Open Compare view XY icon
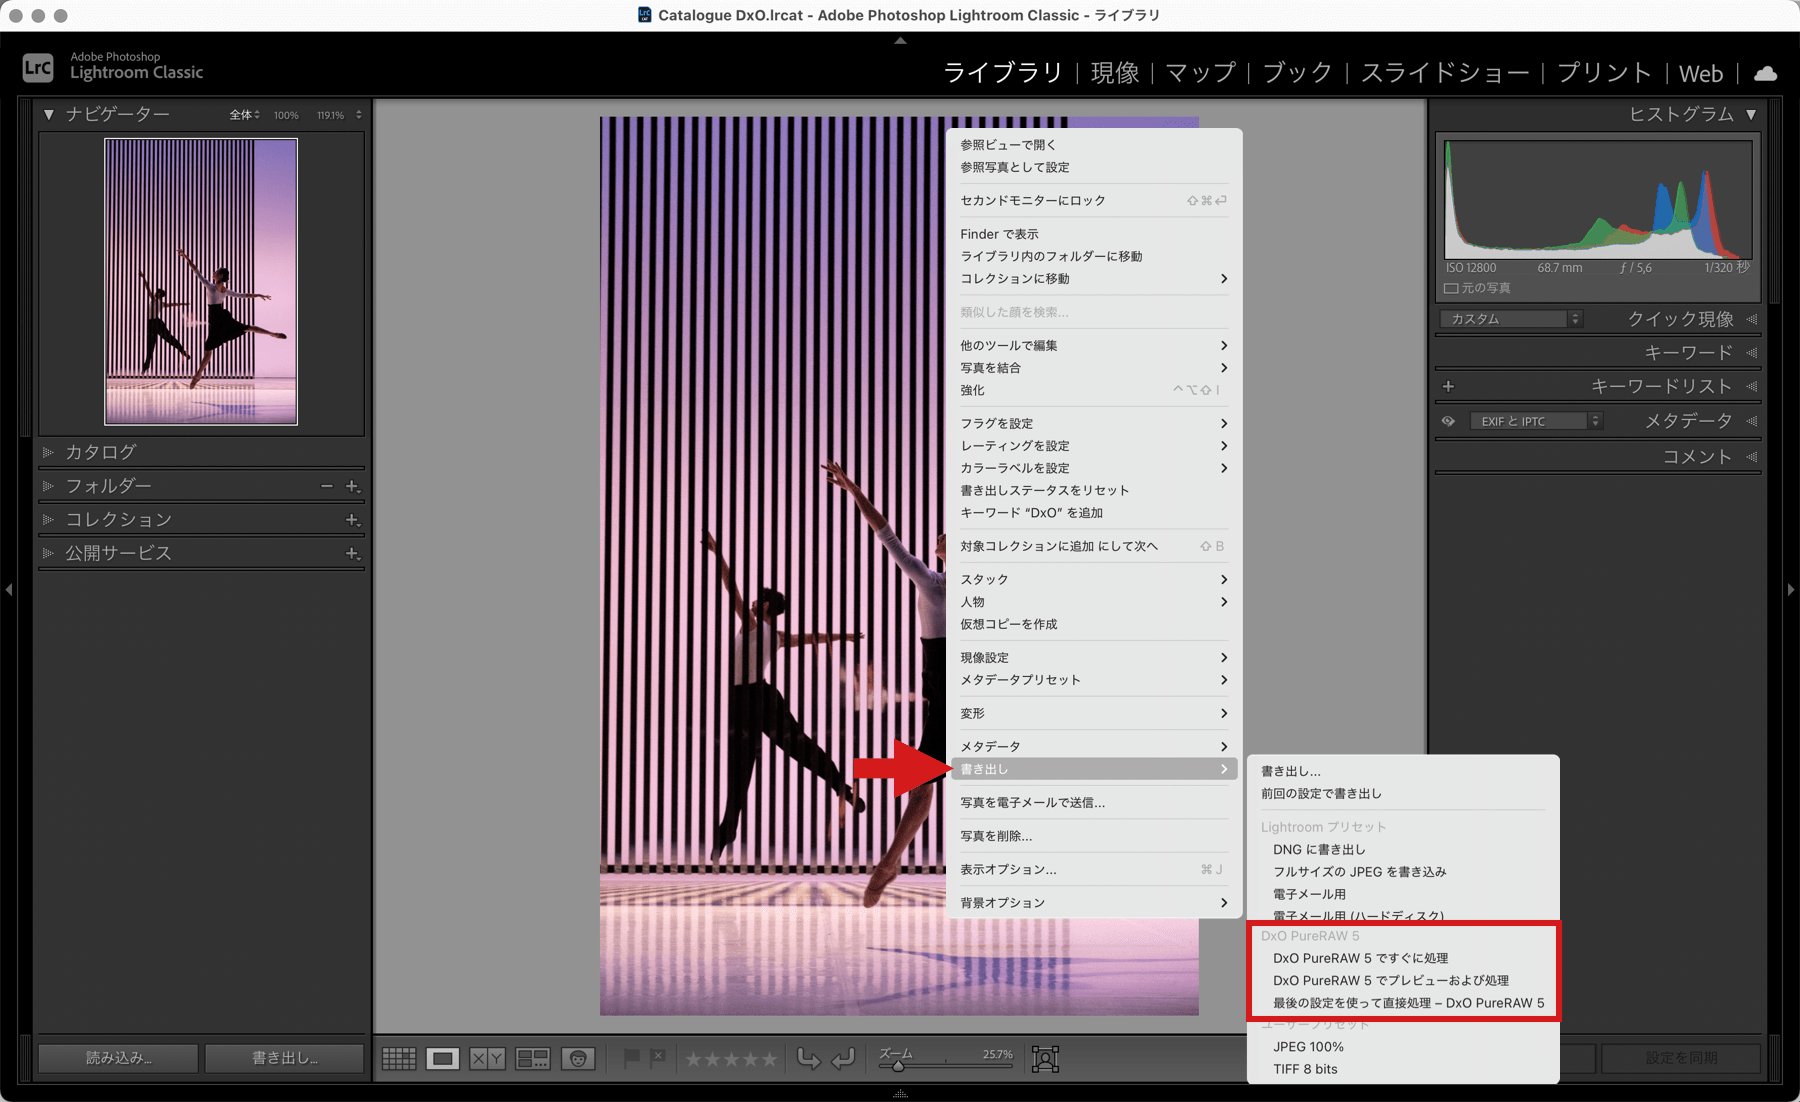This screenshot has width=1800, height=1102. pos(487,1058)
